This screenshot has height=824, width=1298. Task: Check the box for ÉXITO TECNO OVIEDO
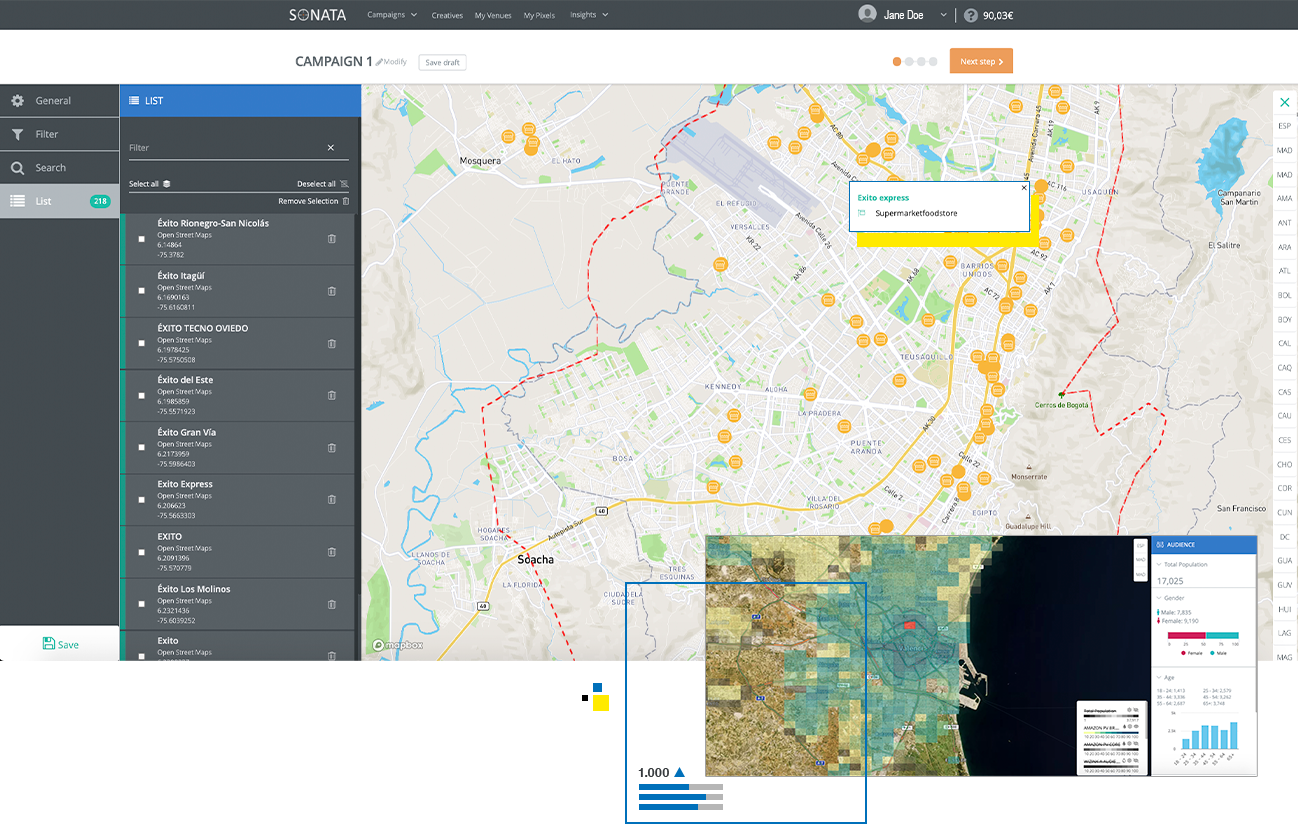coord(141,344)
